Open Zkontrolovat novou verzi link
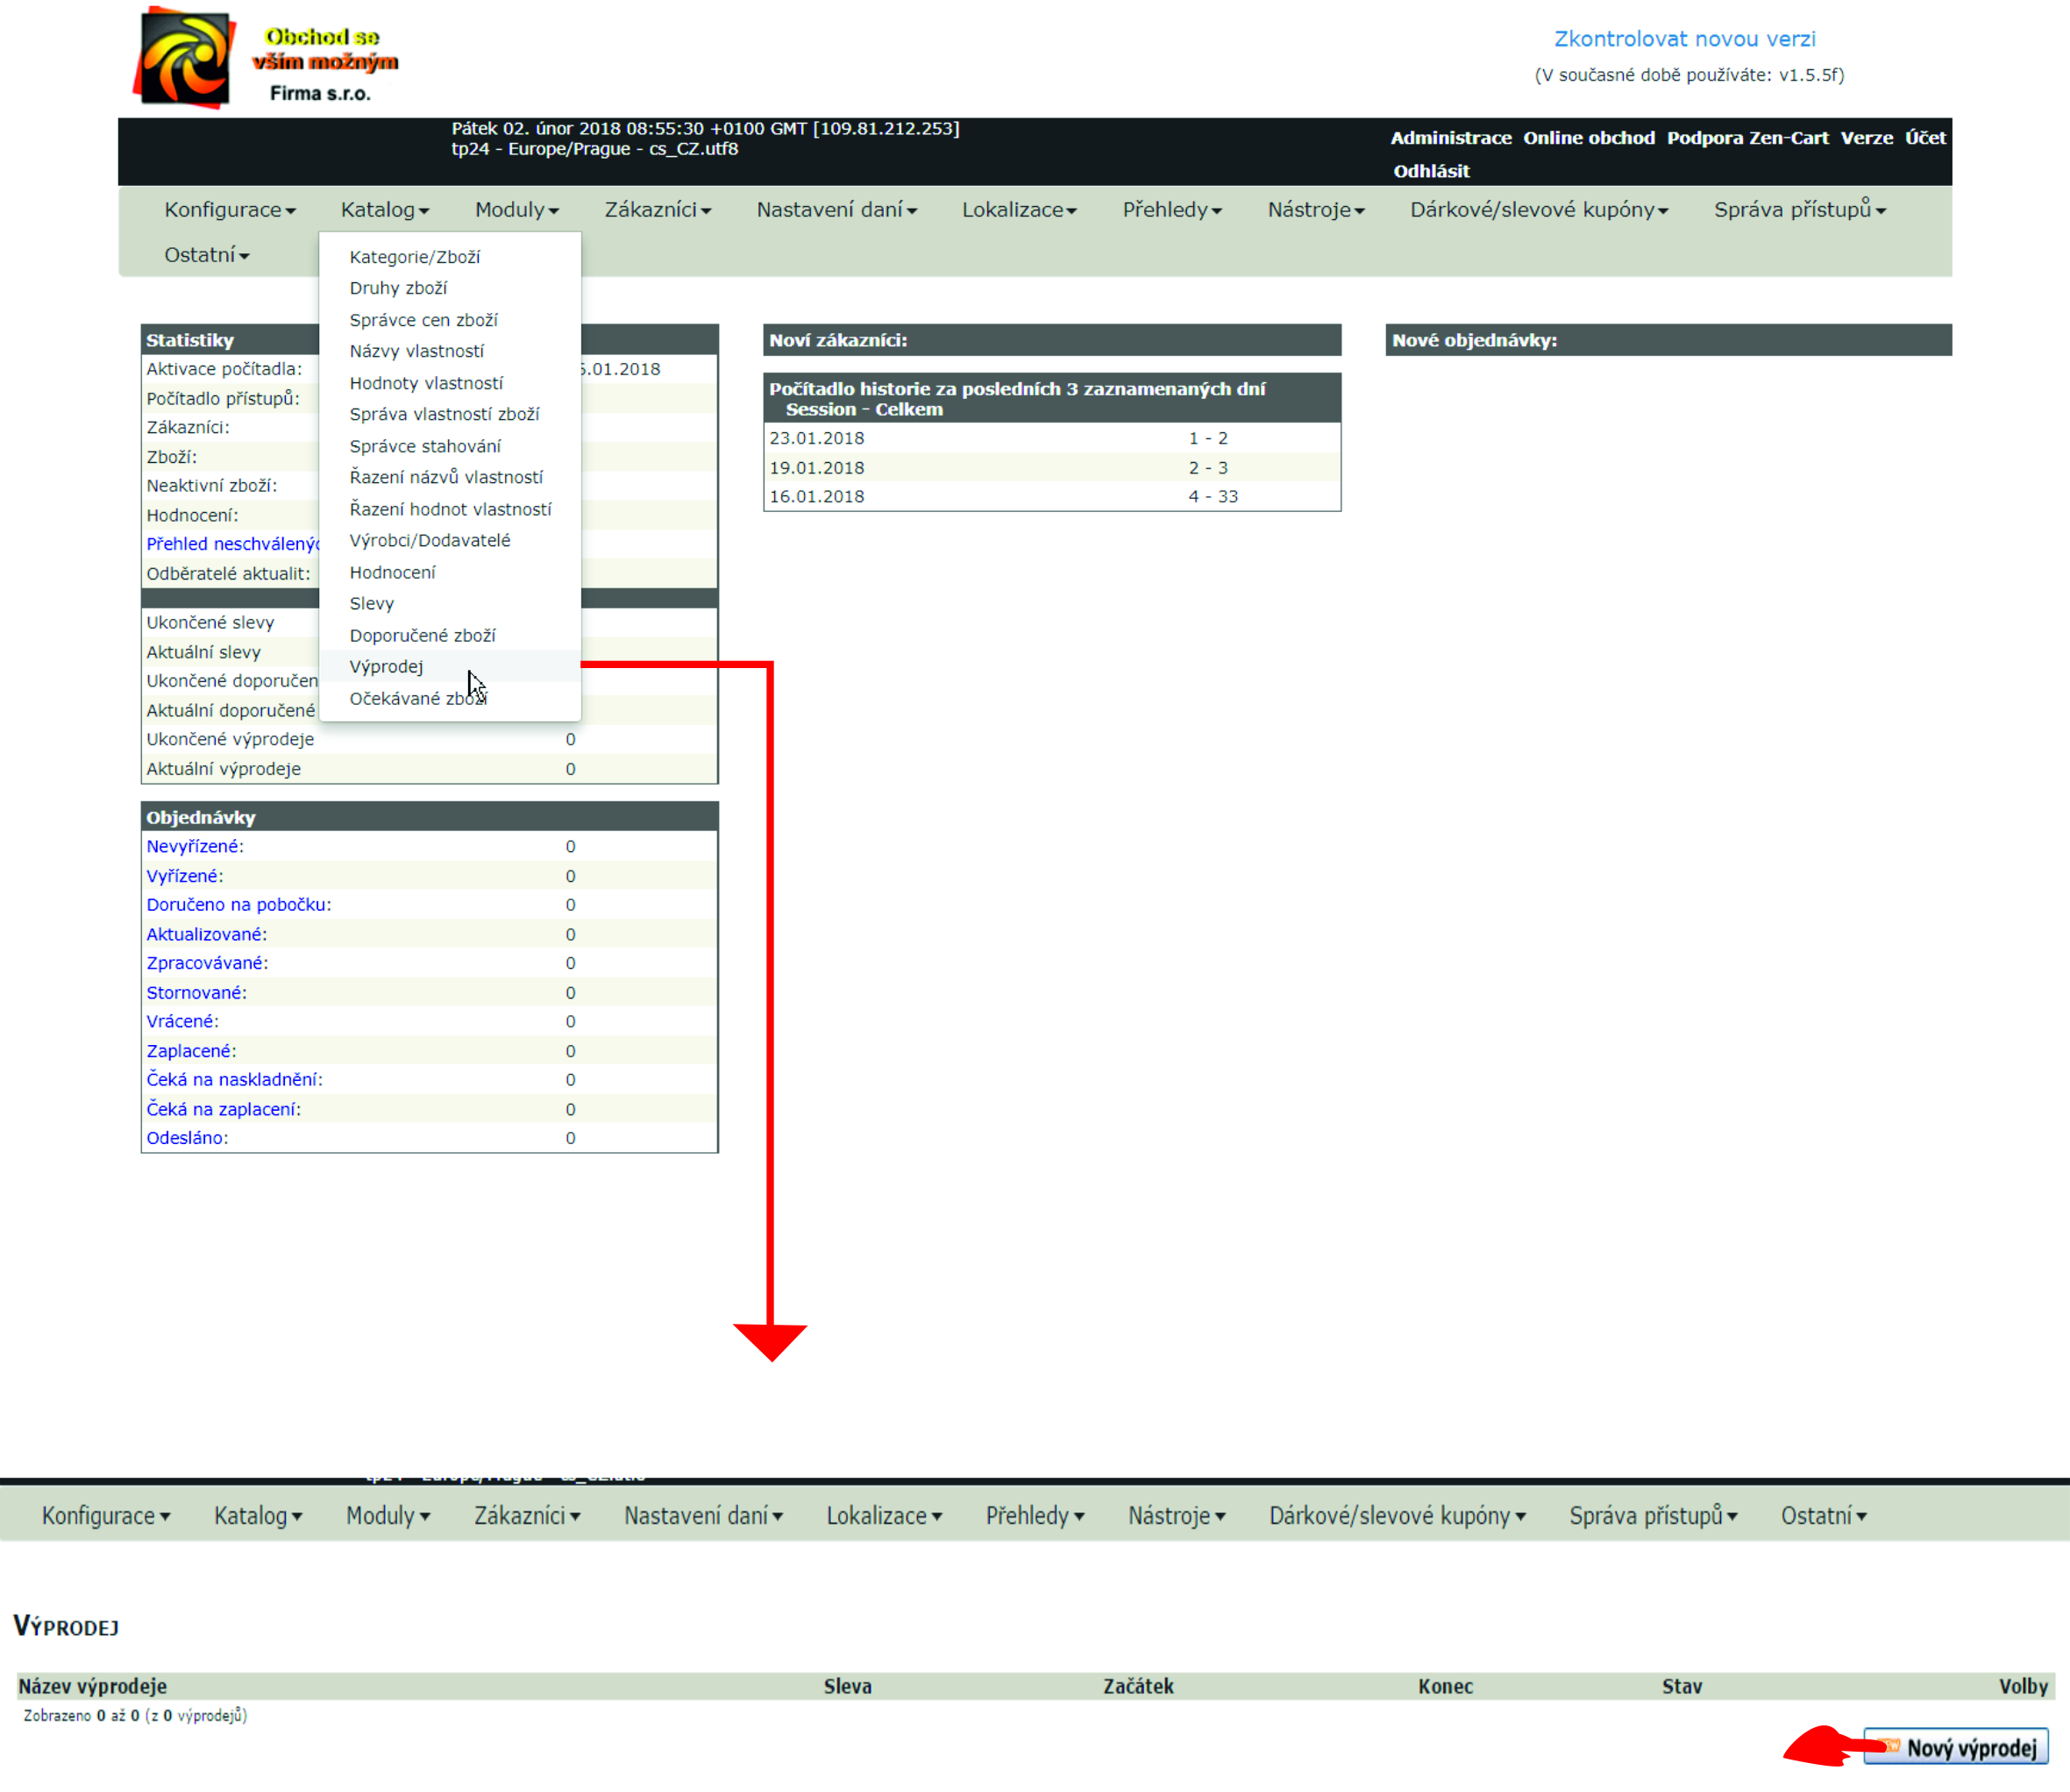Image resolution: width=2070 pixels, height=1792 pixels. (1684, 39)
